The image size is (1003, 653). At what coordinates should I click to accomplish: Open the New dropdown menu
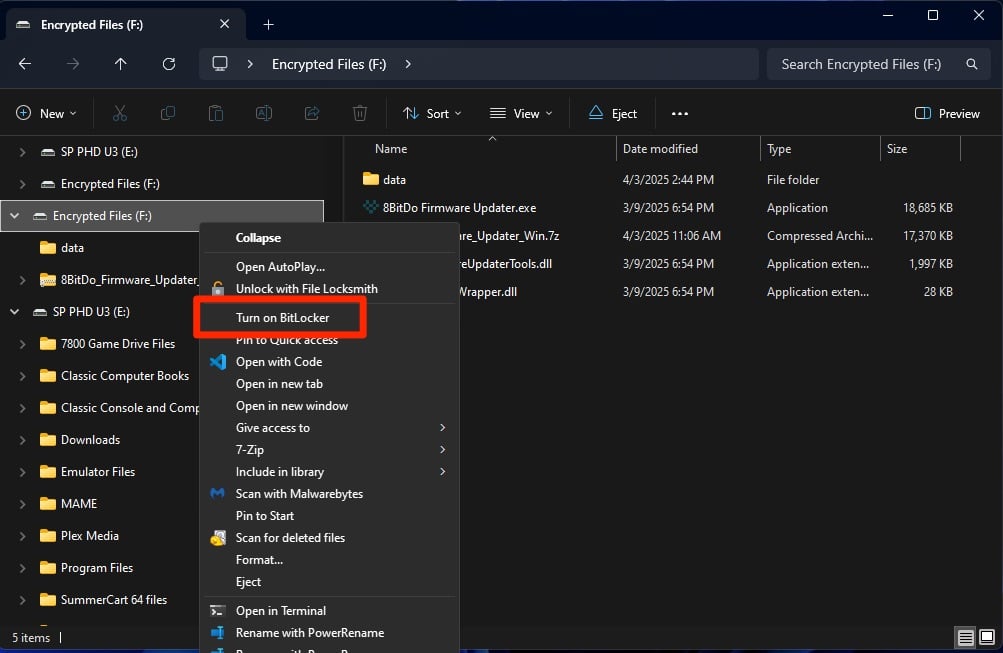click(46, 114)
